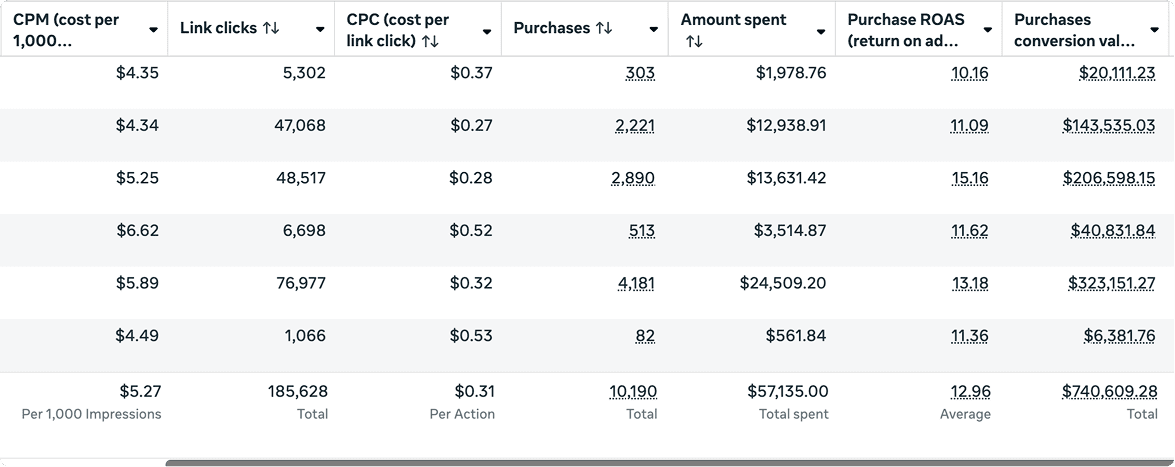Open the Purchases conversion value column dropdown
This screenshot has width=1175, height=467.
click(x=1155, y=30)
